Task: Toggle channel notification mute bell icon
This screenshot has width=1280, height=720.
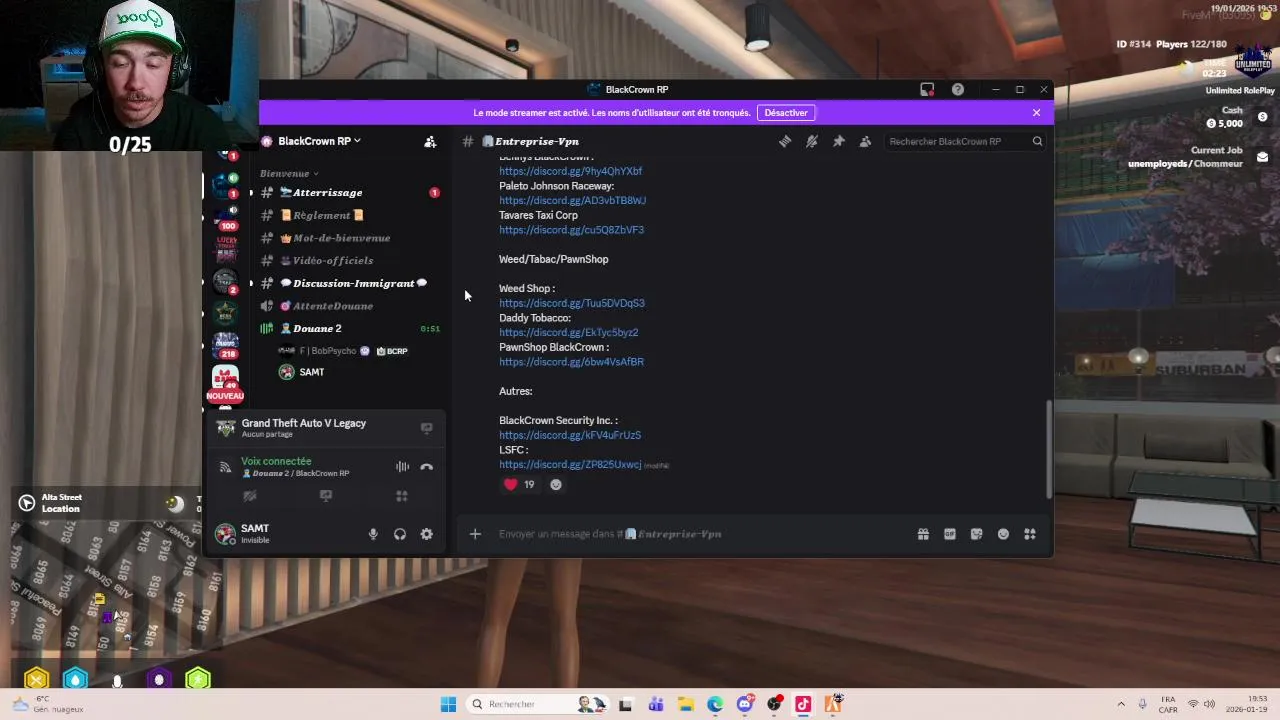Action: pos(812,141)
